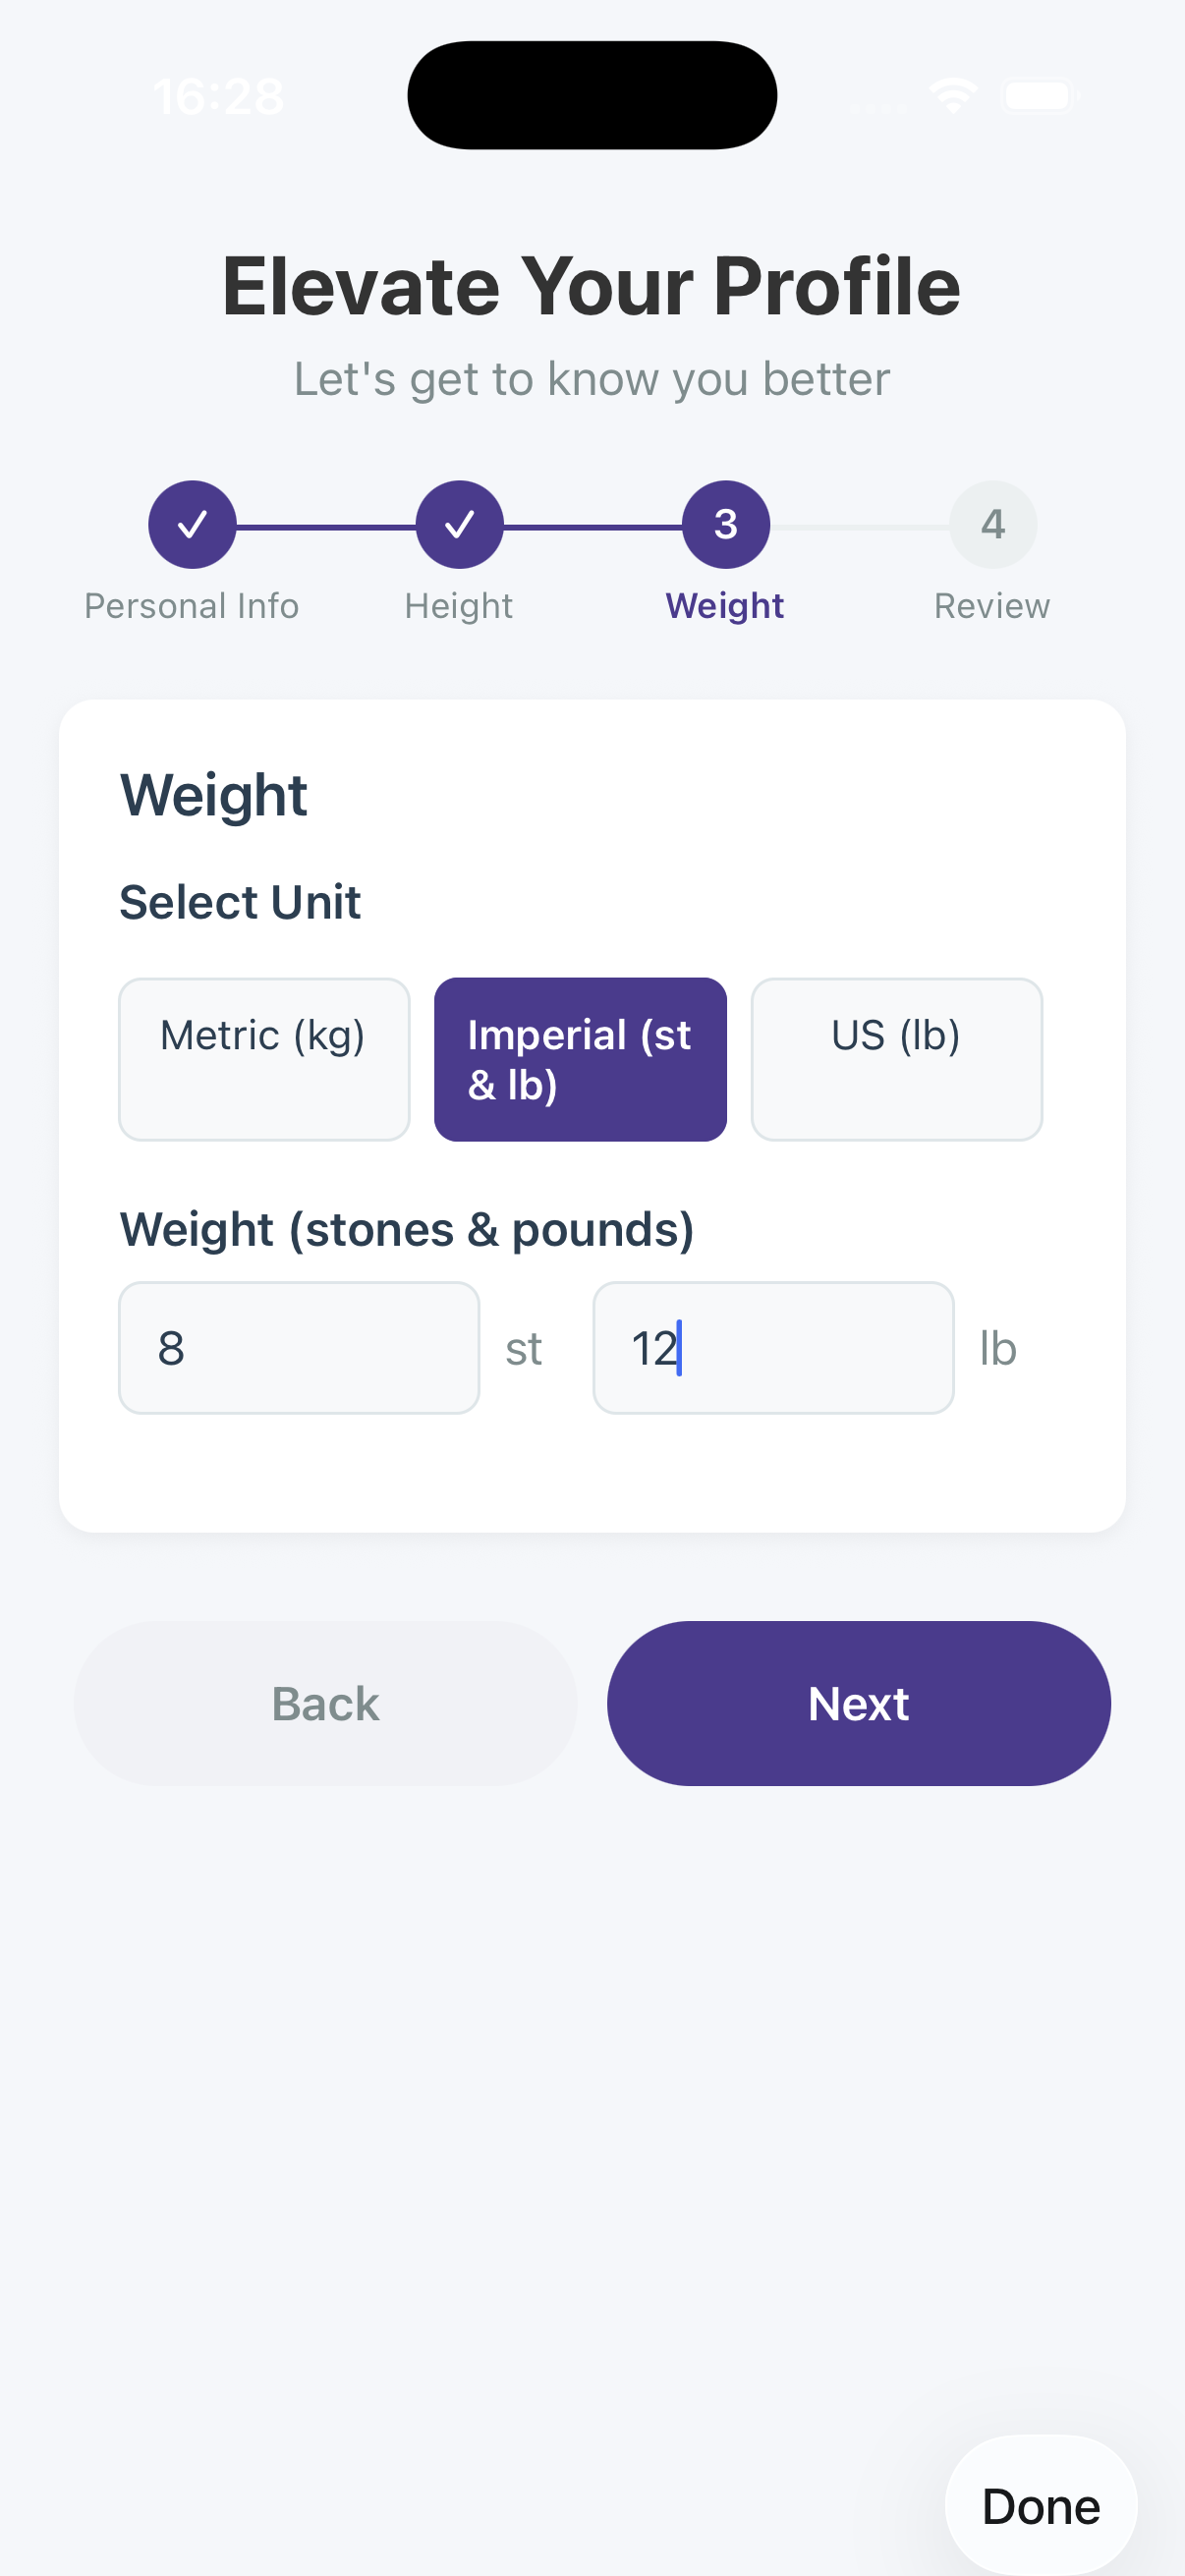Tap the Wi-Fi status icon
The height and width of the screenshot is (2576, 1185).
[952, 93]
